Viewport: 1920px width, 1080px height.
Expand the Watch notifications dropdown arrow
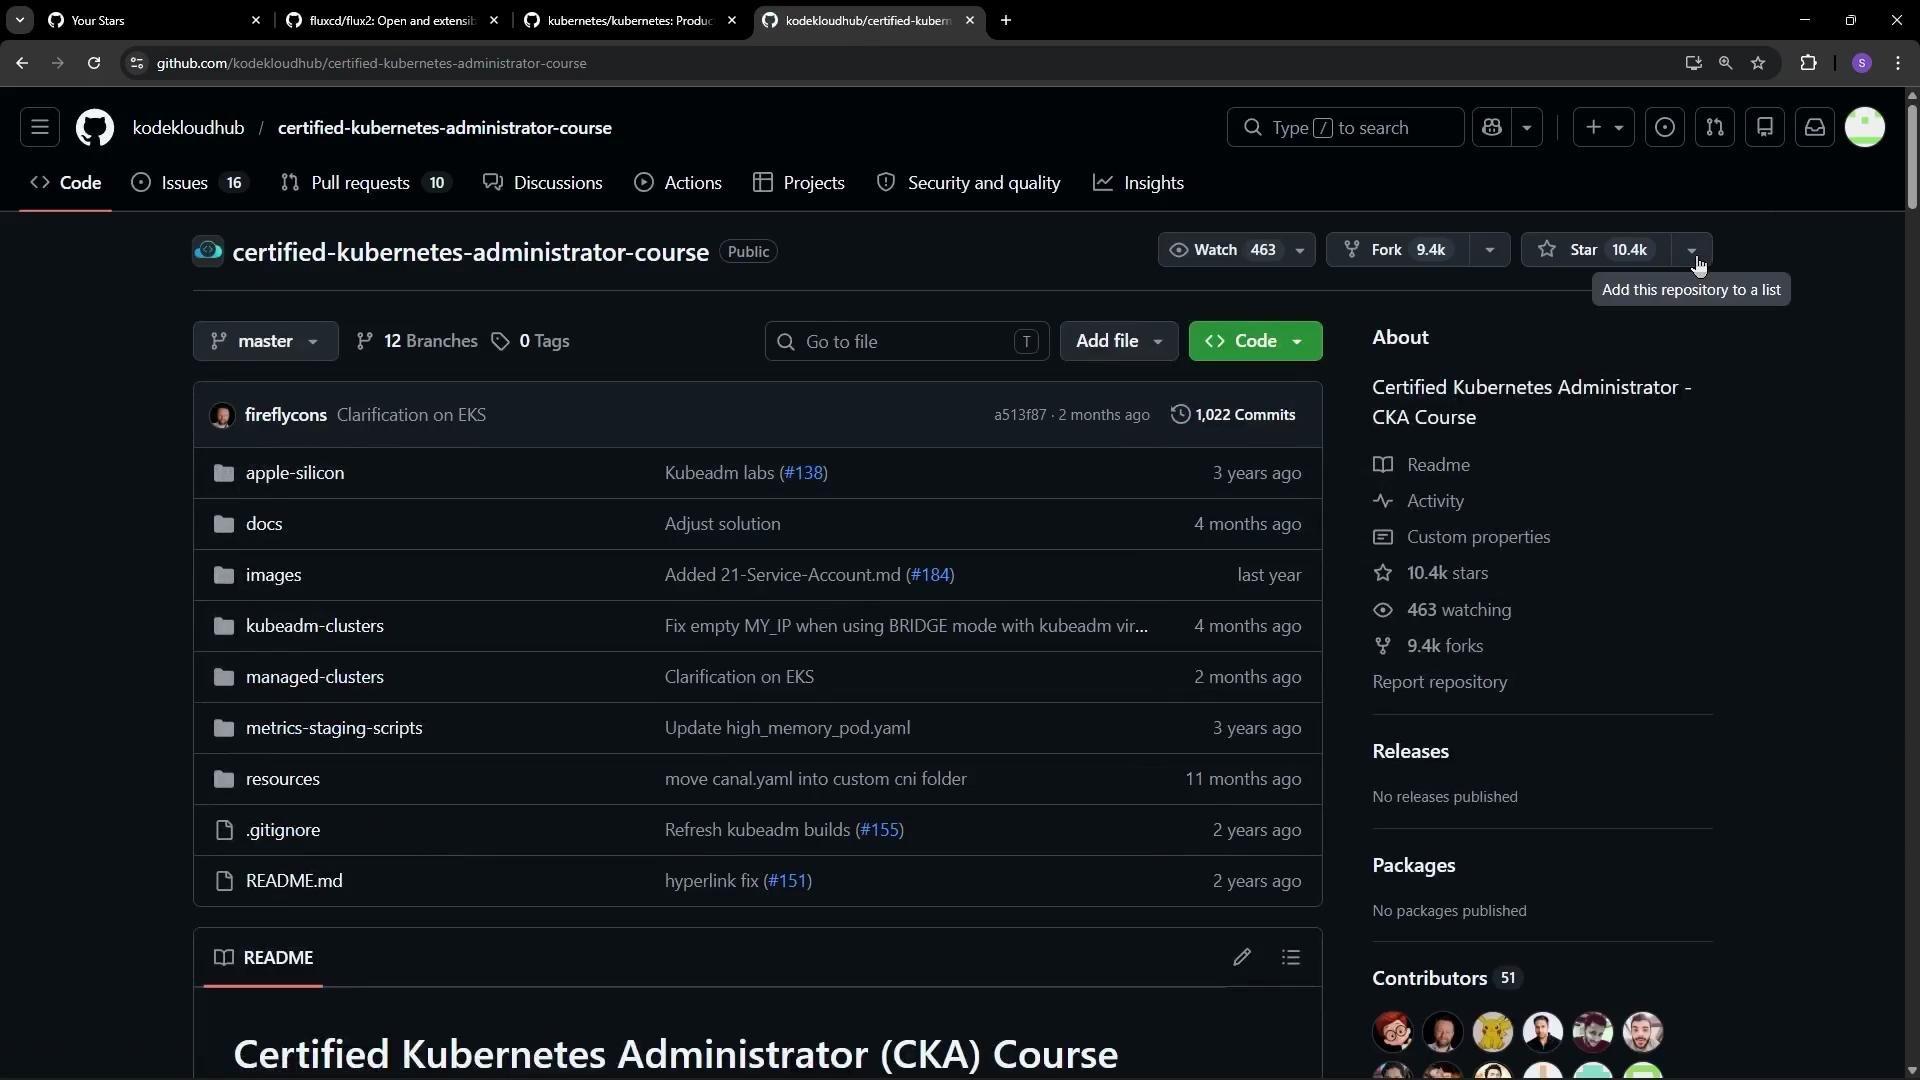1300,250
